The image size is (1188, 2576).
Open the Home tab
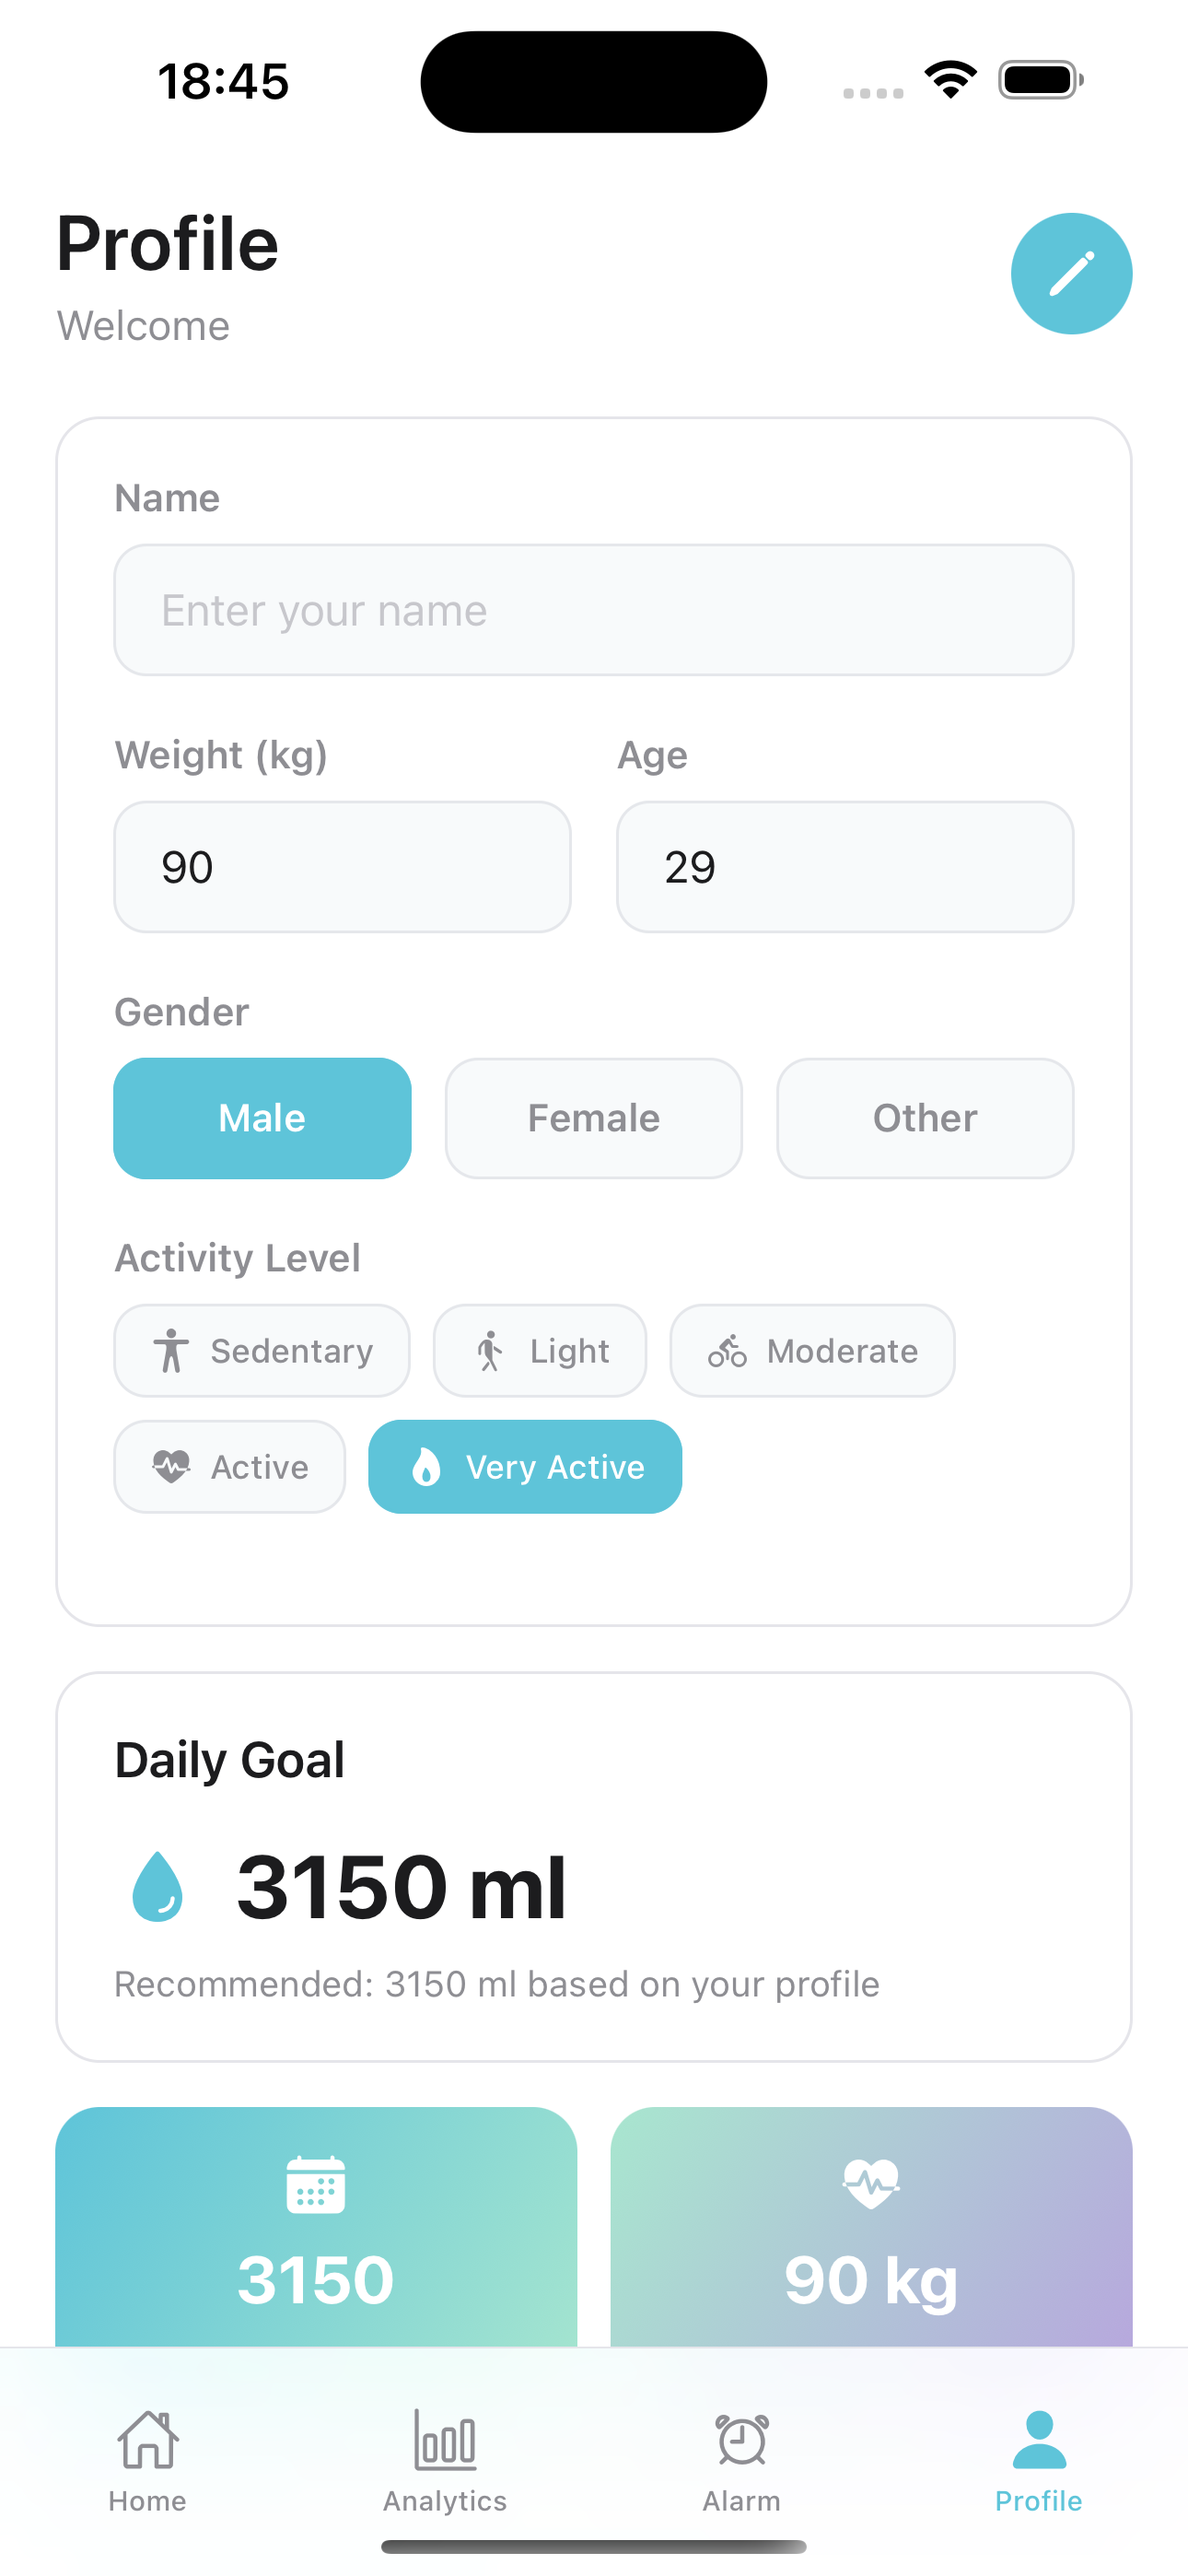148,2459
